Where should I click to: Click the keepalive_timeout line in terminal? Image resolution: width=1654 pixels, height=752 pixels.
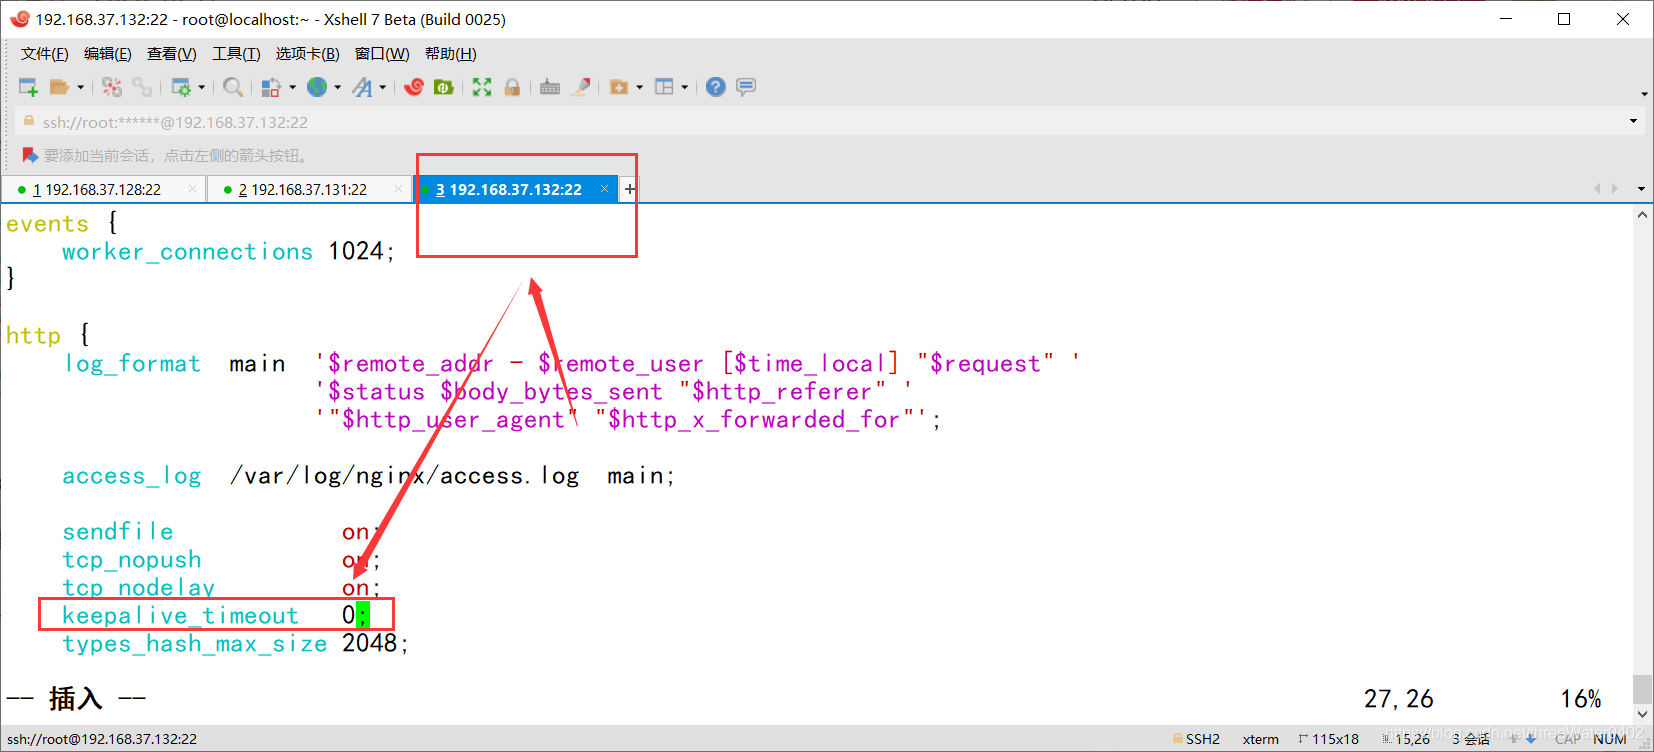(x=215, y=615)
